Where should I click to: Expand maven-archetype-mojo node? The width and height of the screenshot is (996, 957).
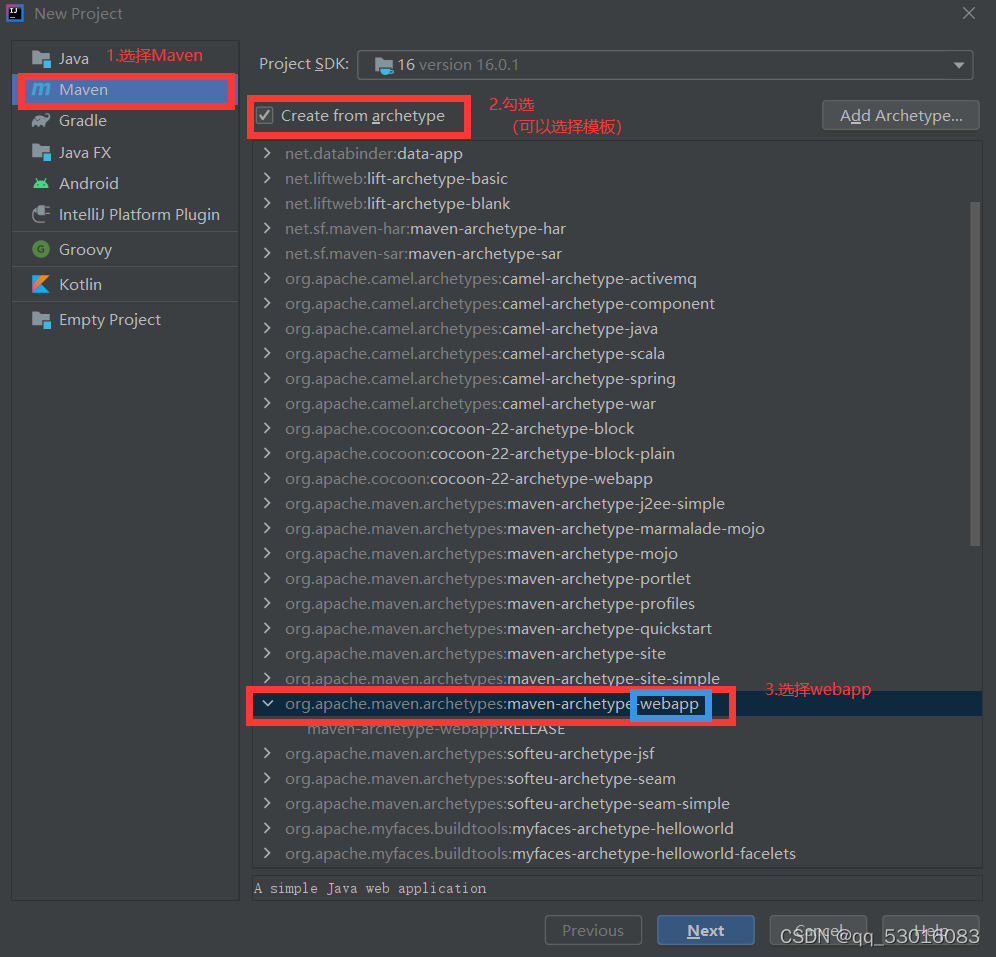[267, 553]
